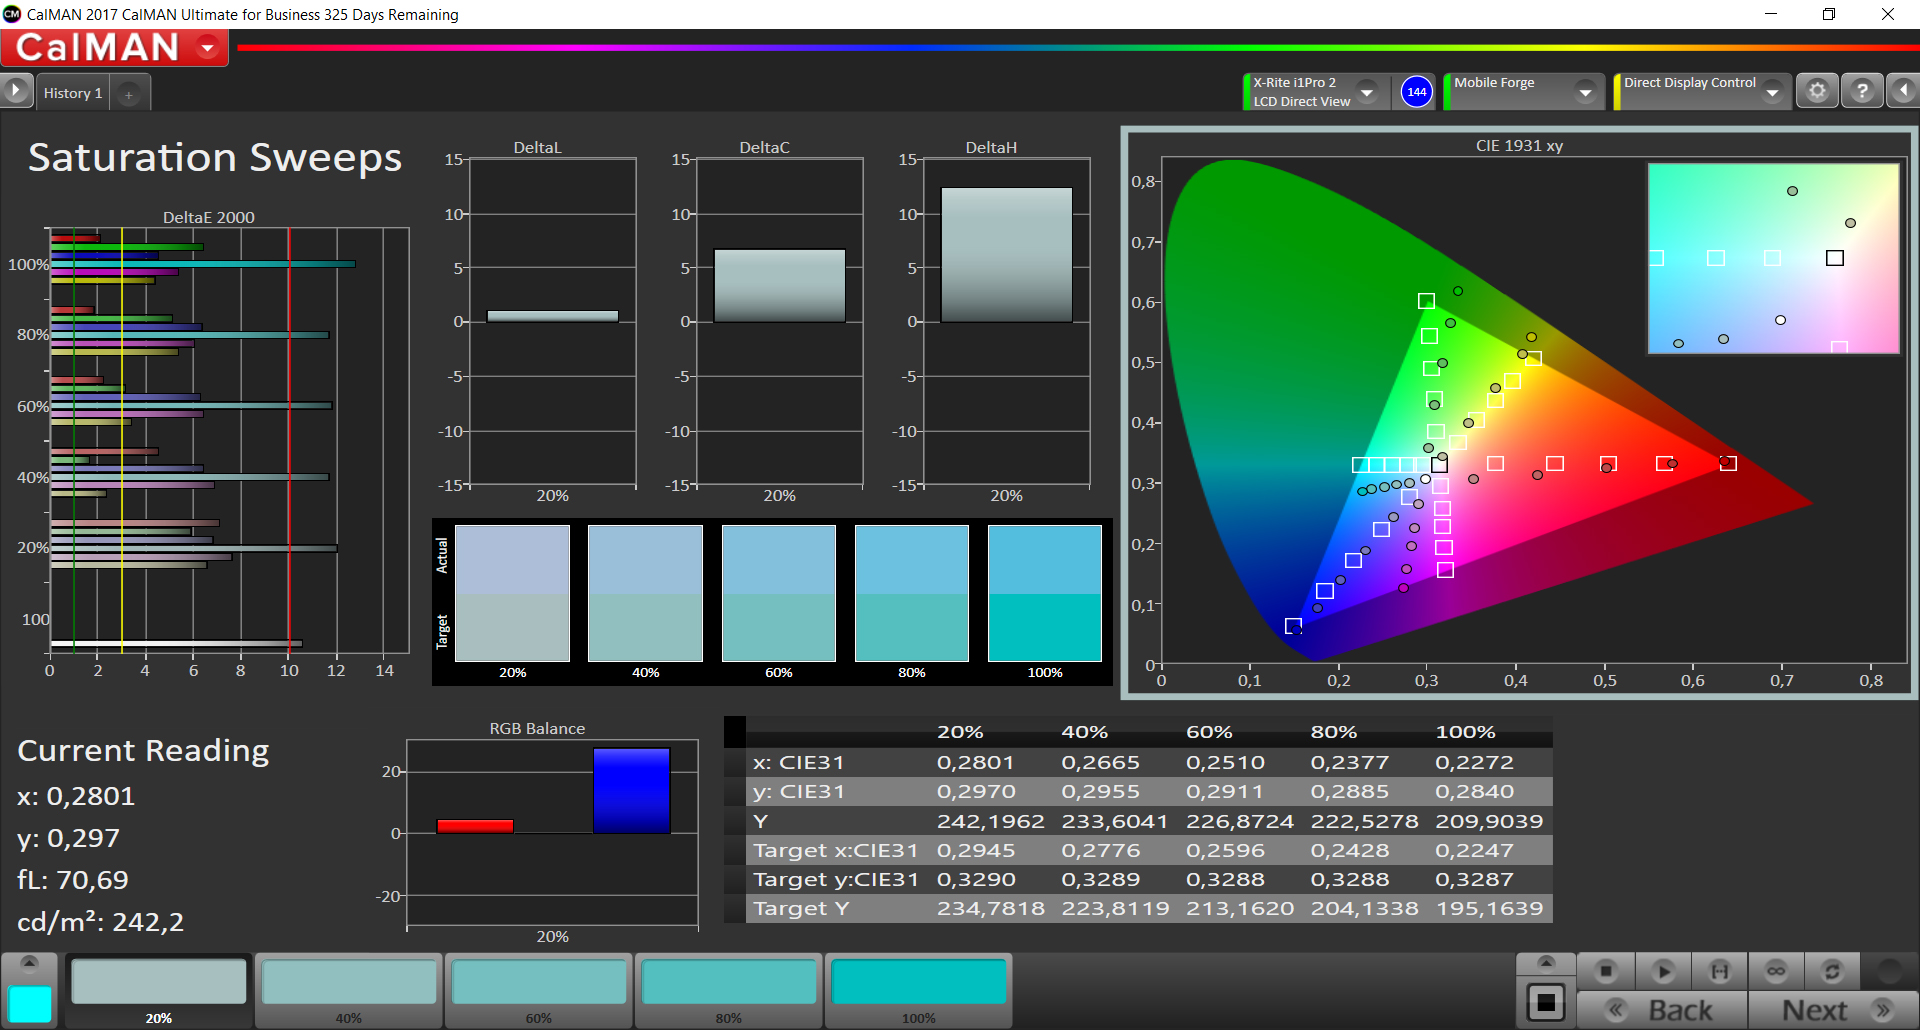
Task: Click the read series bracket icon
Action: 1720,970
